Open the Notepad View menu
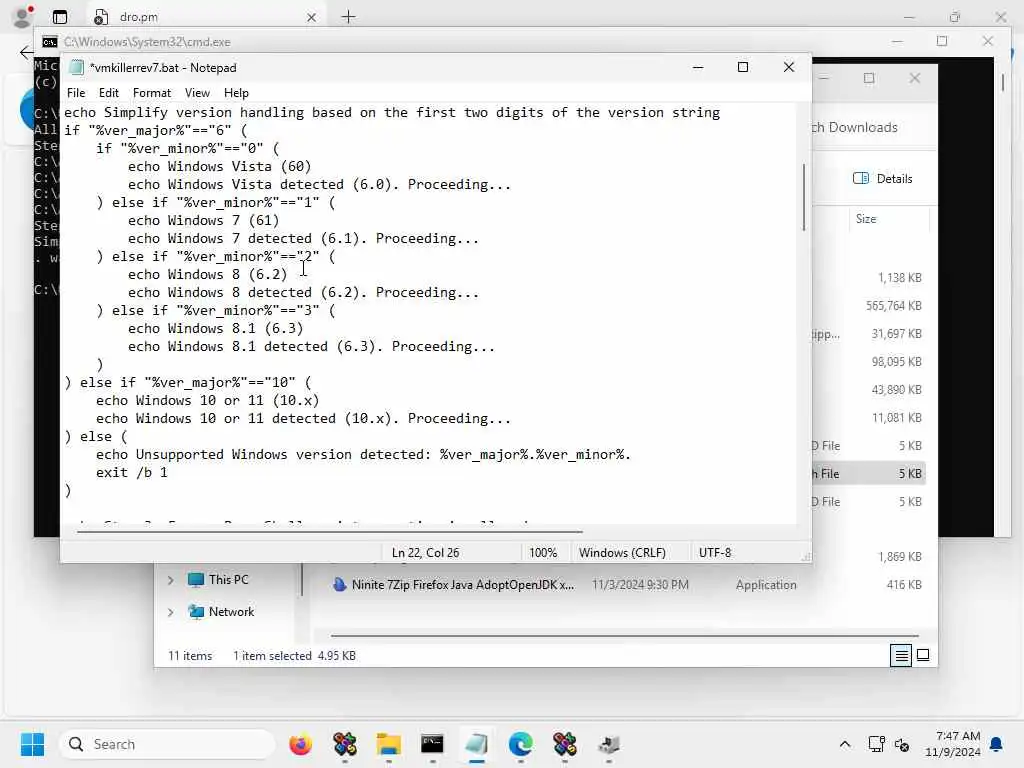Image resolution: width=1024 pixels, height=768 pixels. (197, 93)
